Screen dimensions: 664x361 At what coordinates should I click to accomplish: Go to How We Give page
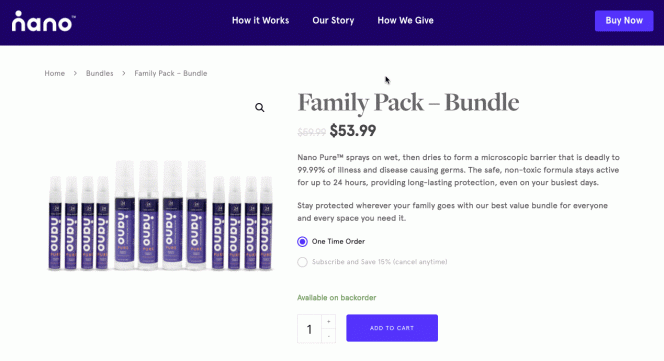(405, 20)
